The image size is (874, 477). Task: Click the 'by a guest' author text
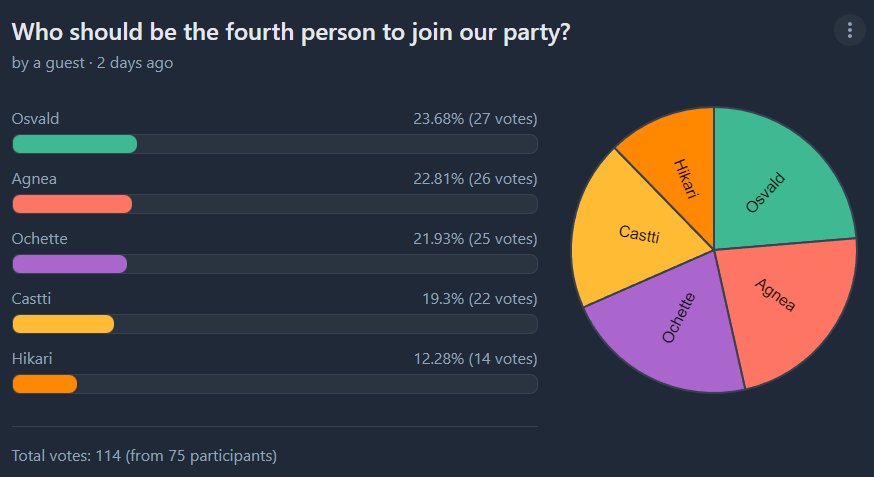tap(48, 63)
